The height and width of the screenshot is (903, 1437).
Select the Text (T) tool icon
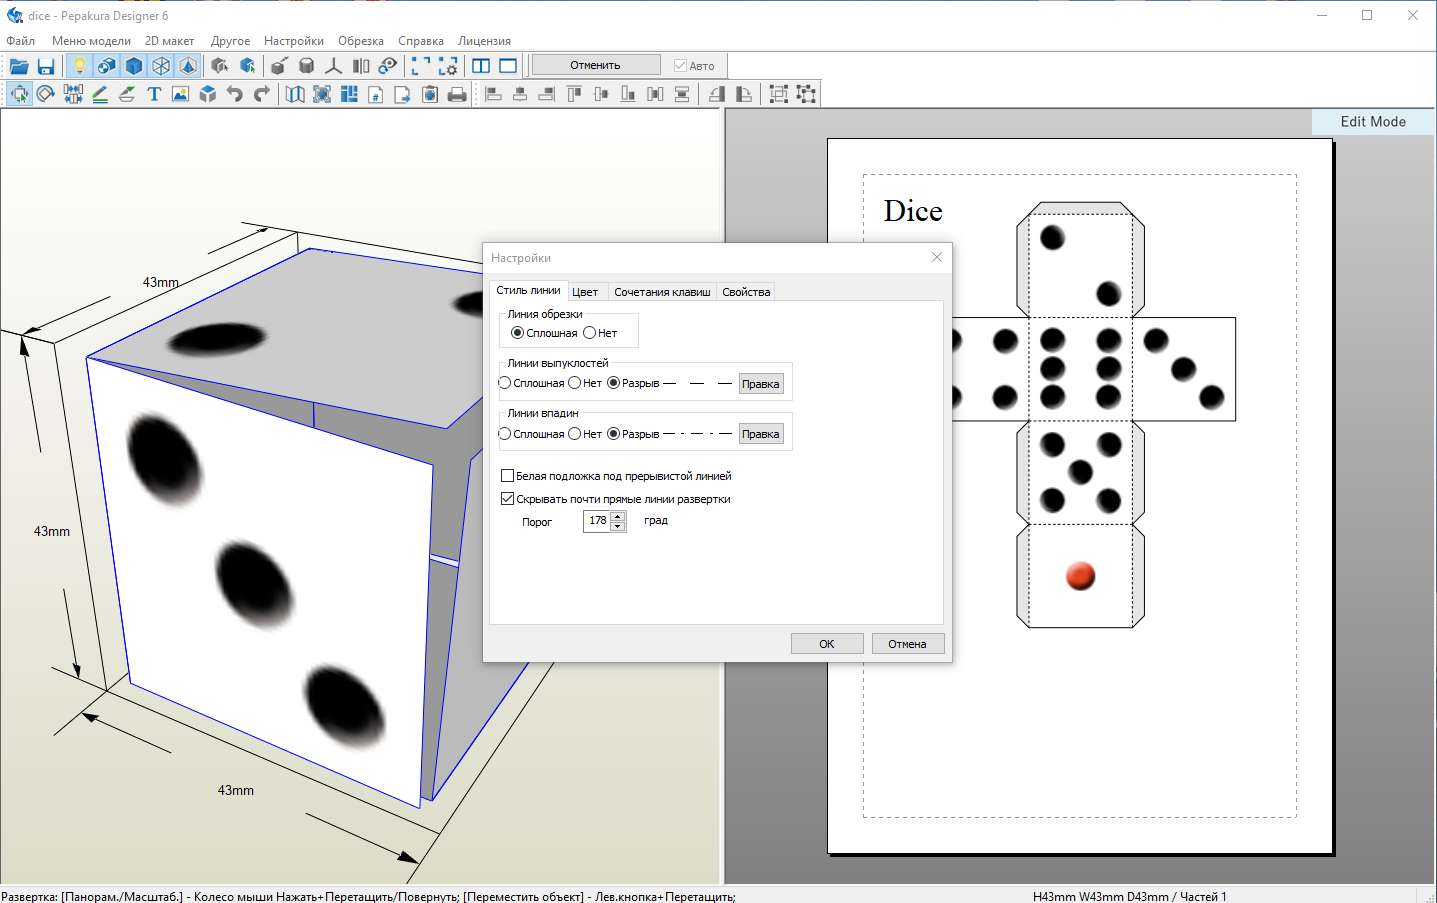pos(154,94)
